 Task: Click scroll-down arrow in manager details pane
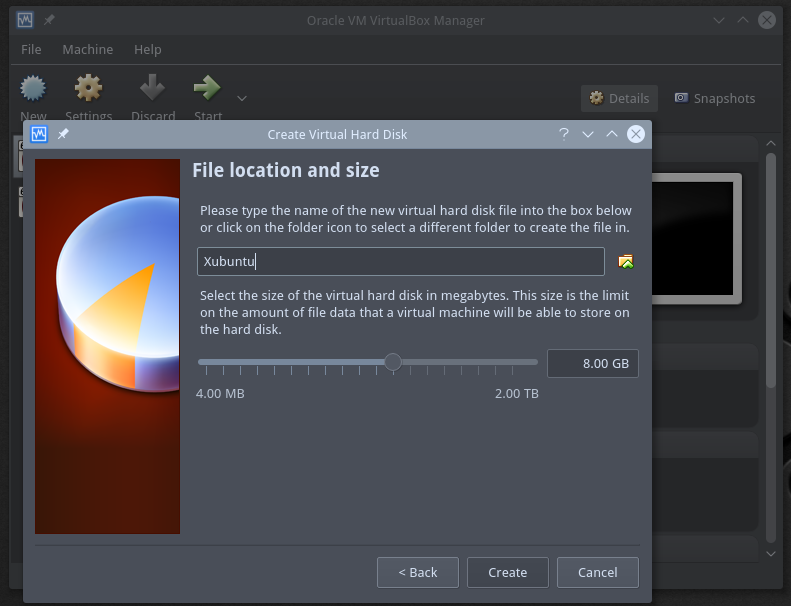pyautogui.click(x=771, y=554)
